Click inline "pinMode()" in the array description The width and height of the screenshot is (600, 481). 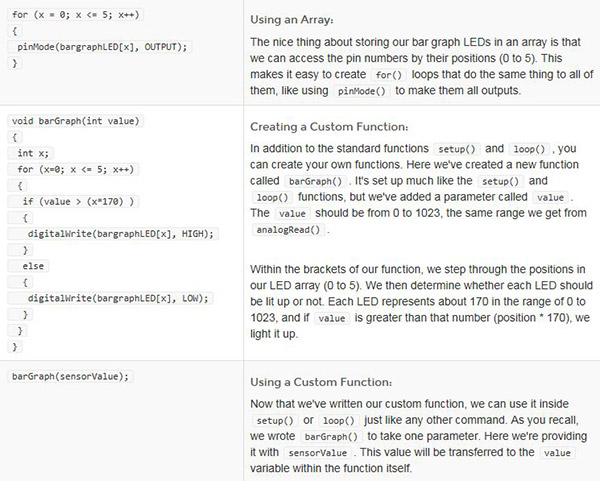click(362, 90)
